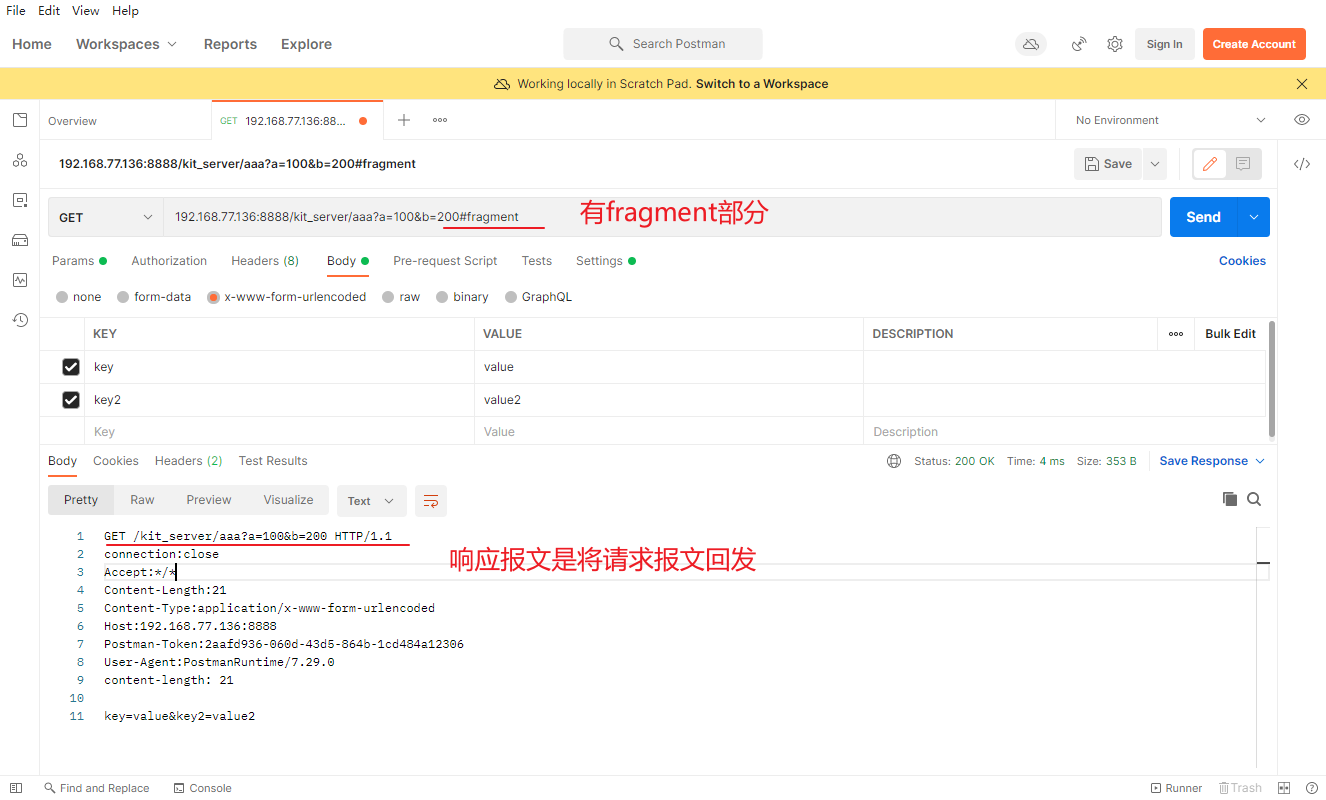
Task: Open the table columns ellipsis options
Action: (x=1176, y=334)
